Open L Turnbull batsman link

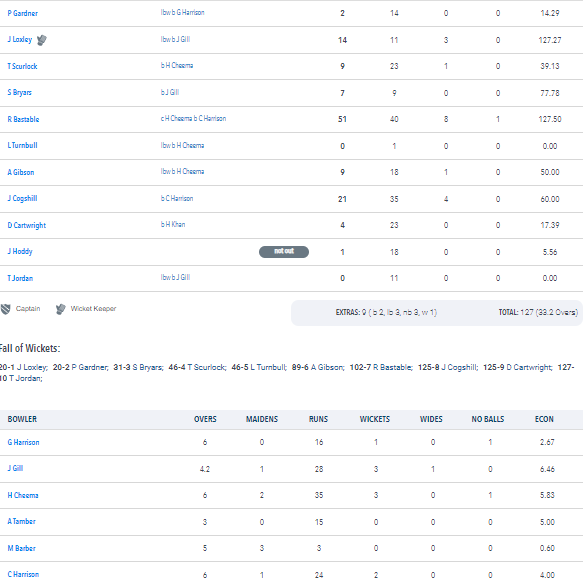tap(22, 146)
